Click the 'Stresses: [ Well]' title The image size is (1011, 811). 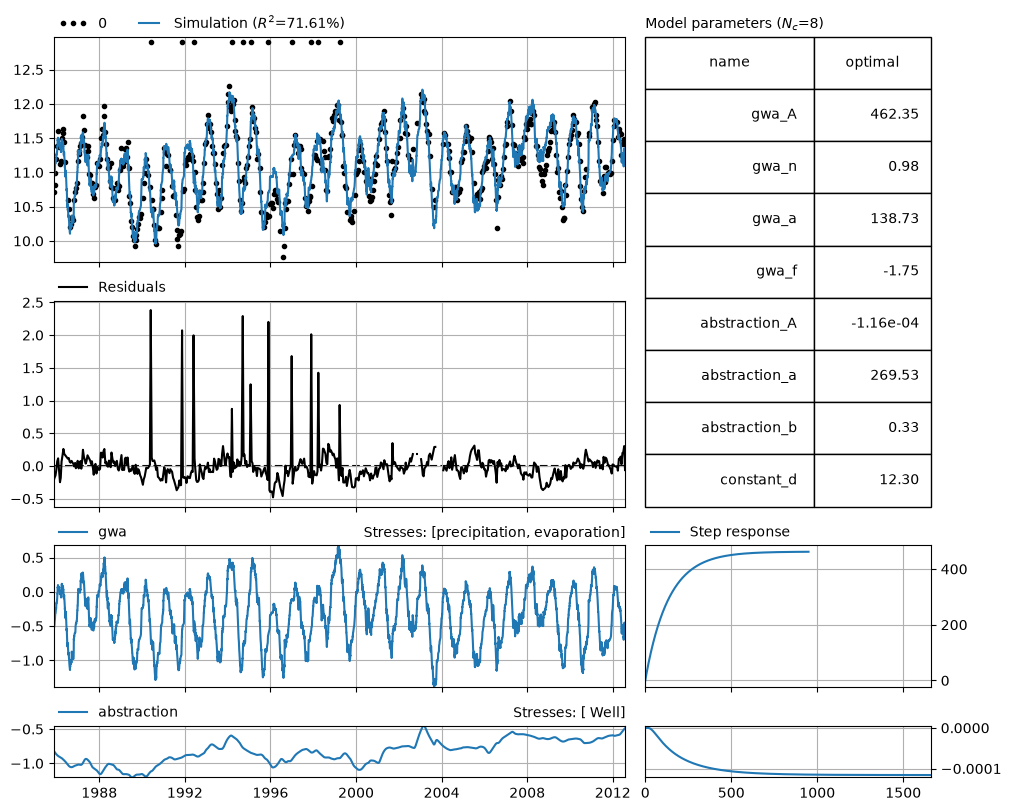point(569,712)
